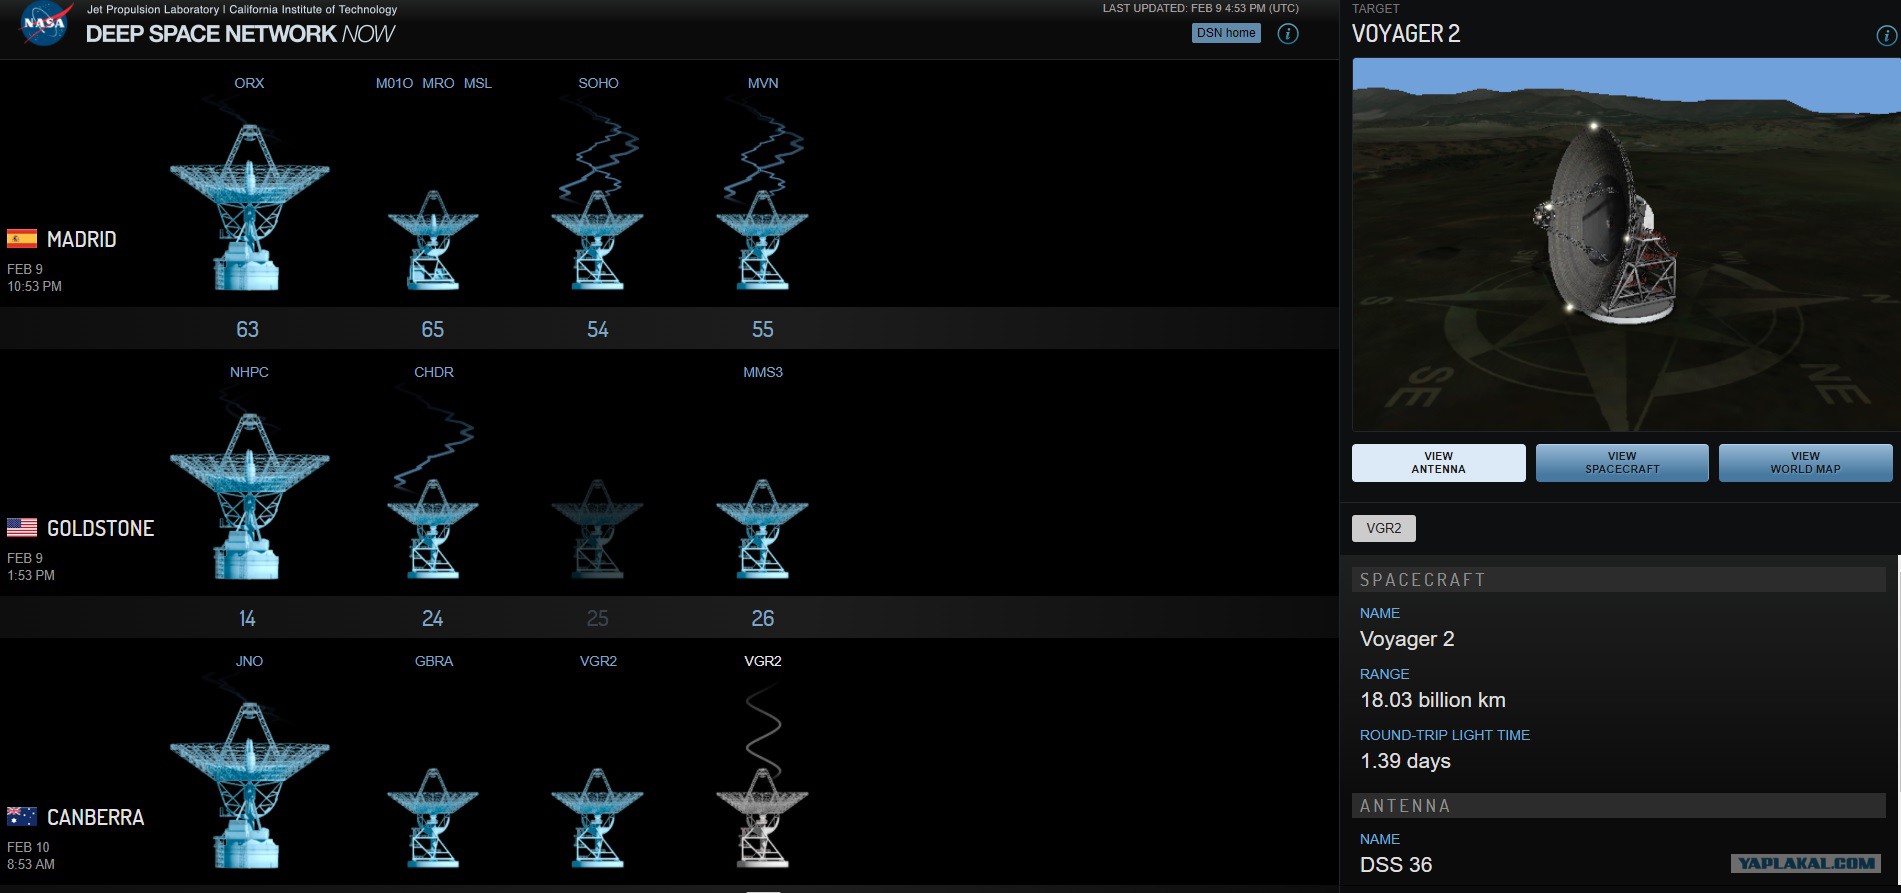Click antenna number 65
The height and width of the screenshot is (893, 1901).
coord(432,329)
